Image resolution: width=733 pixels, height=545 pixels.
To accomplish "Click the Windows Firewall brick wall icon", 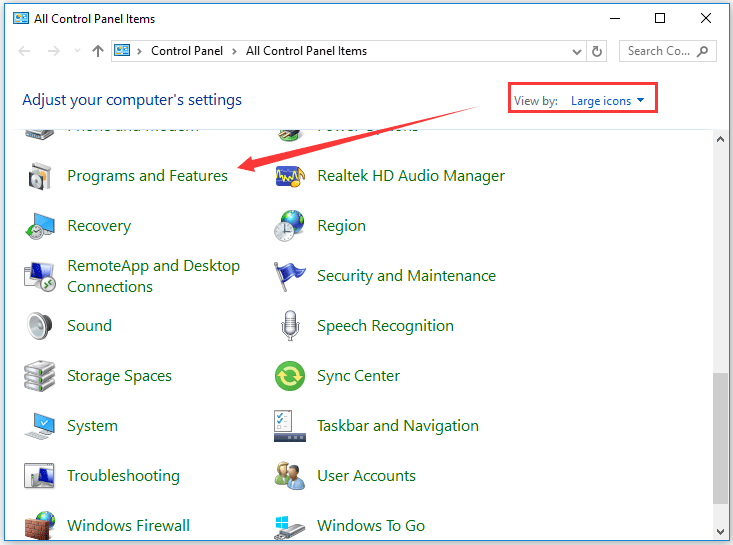I will tap(40, 525).
